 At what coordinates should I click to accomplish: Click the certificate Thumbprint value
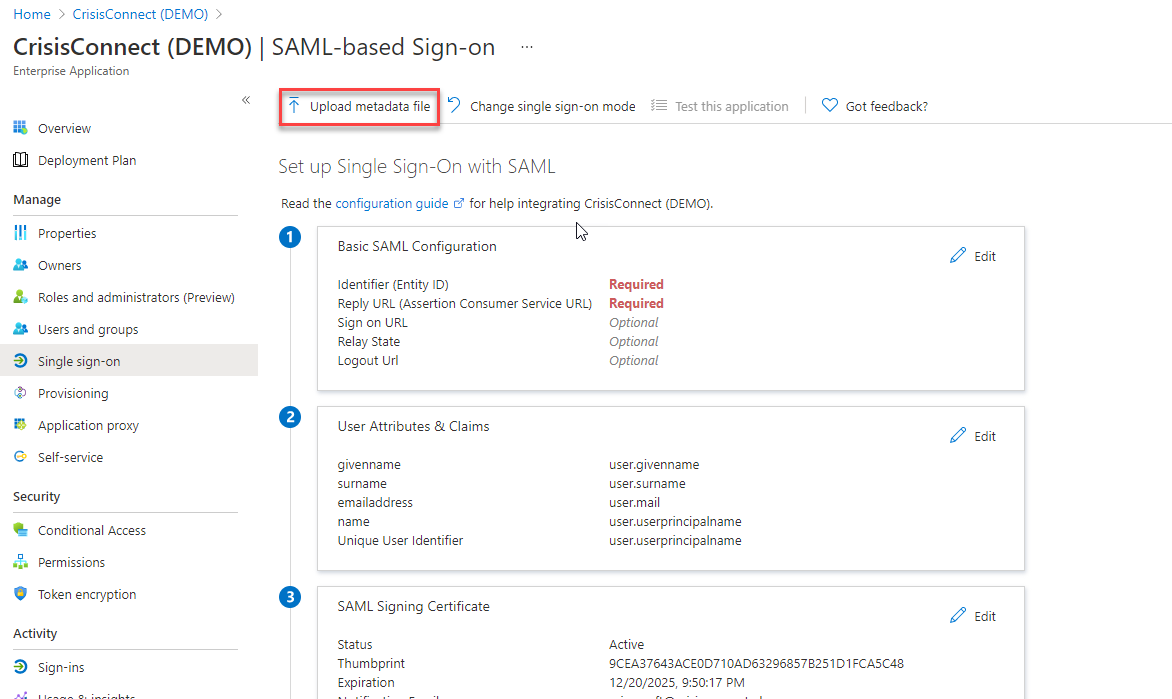point(756,663)
